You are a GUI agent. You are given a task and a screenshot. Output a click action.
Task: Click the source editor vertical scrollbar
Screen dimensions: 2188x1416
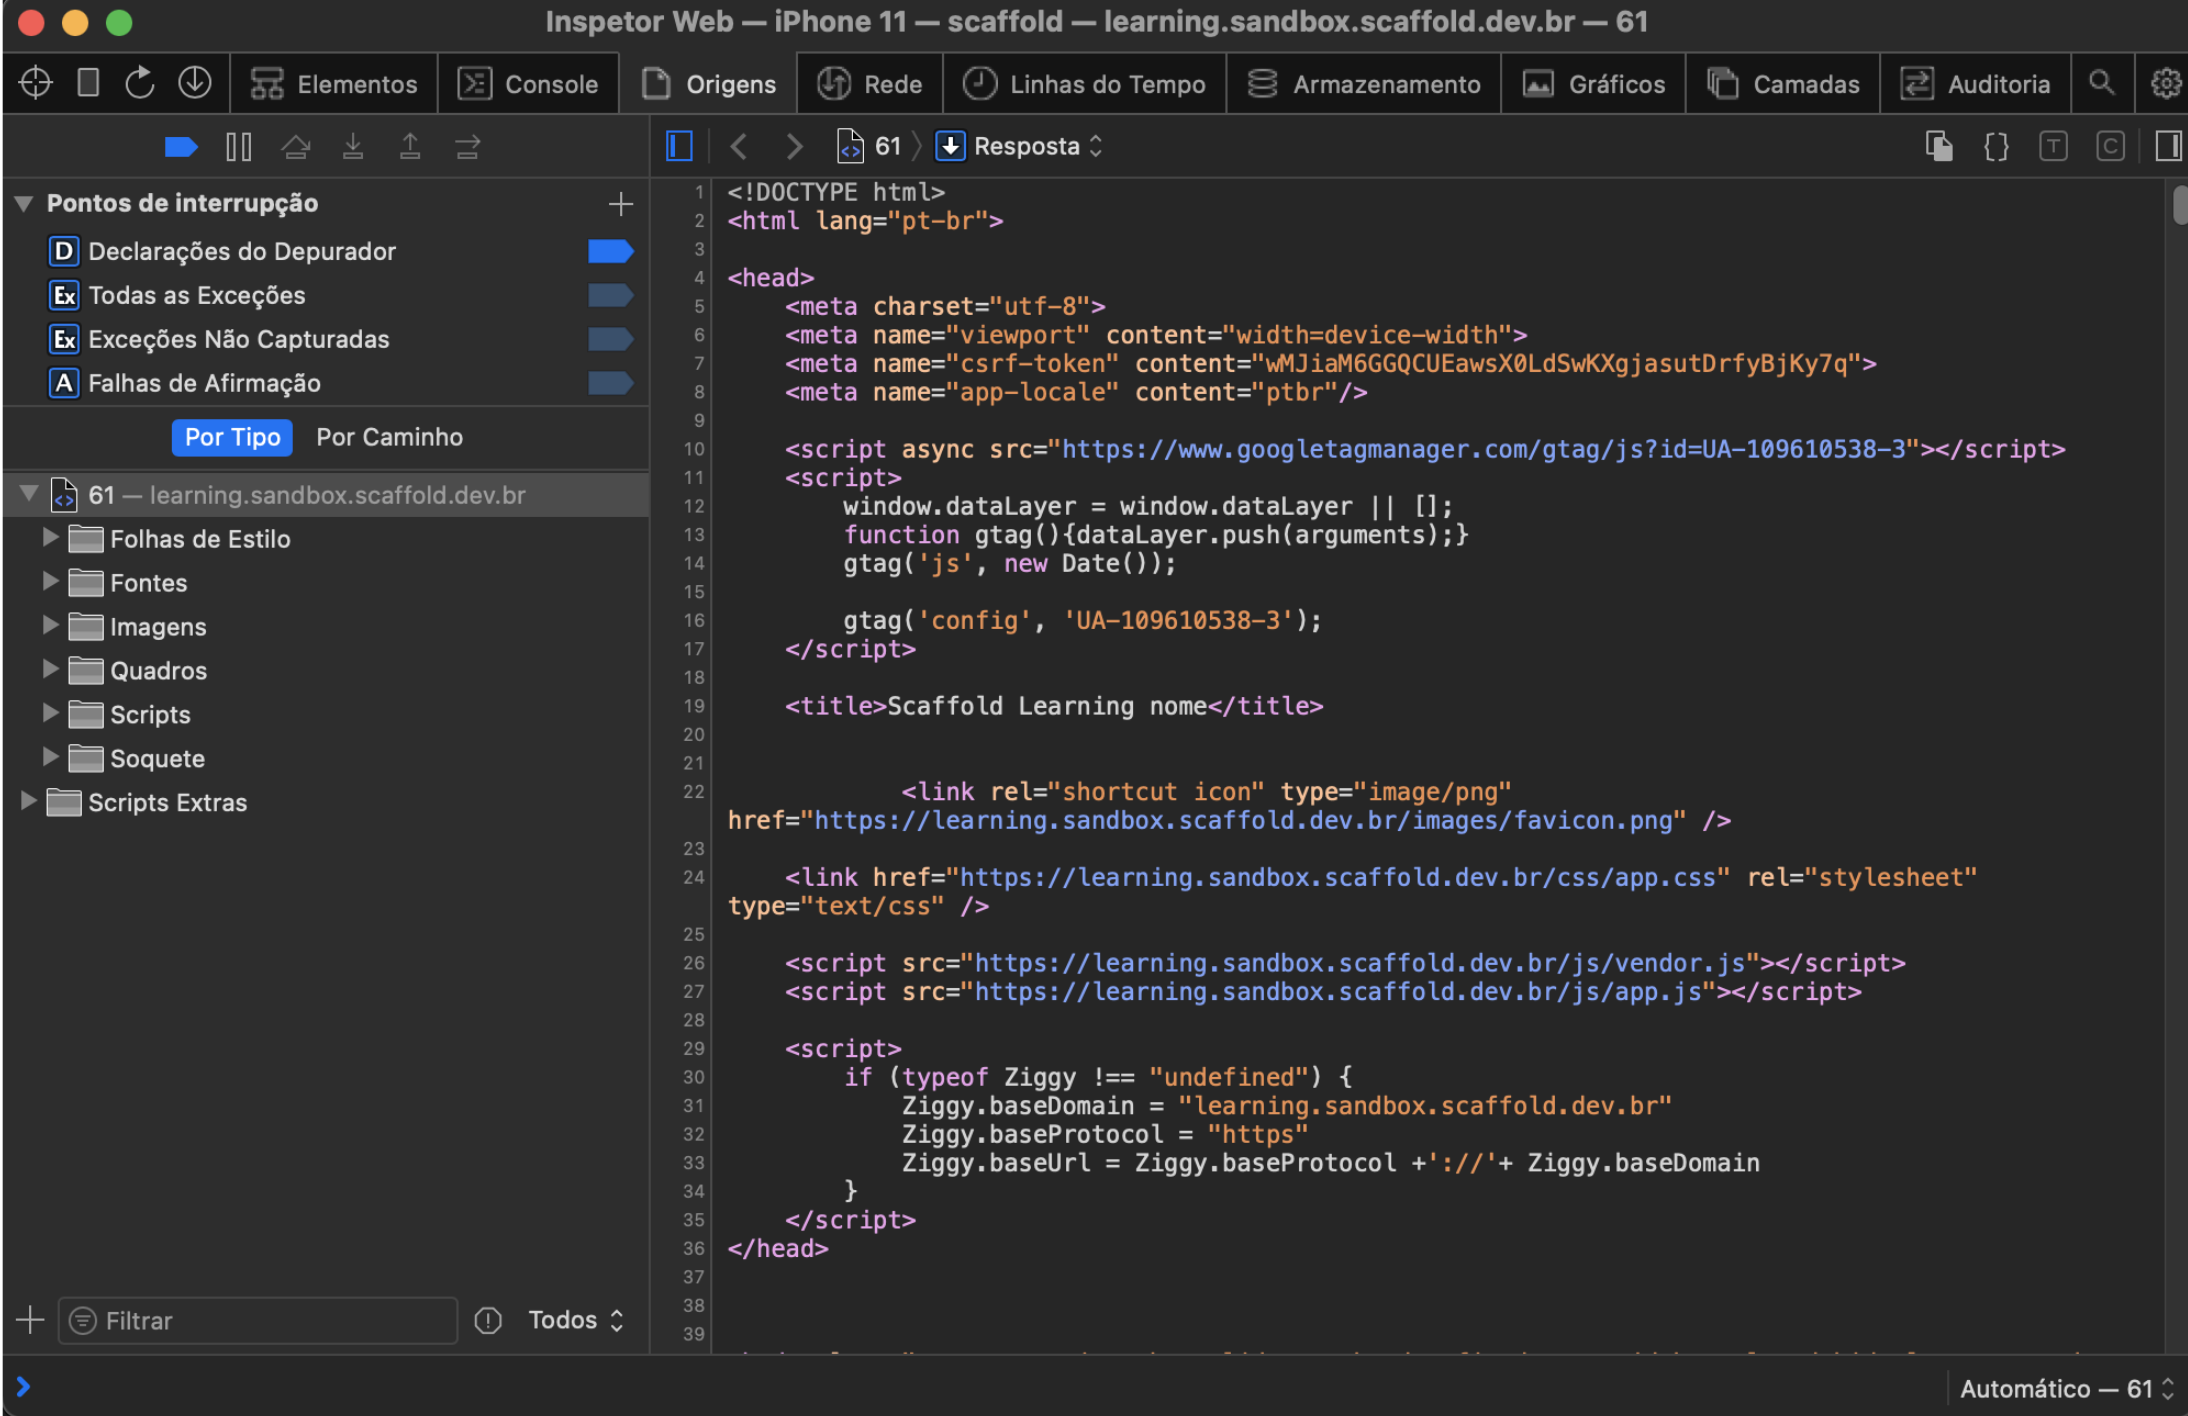pyautogui.click(x=2178, y=204)
